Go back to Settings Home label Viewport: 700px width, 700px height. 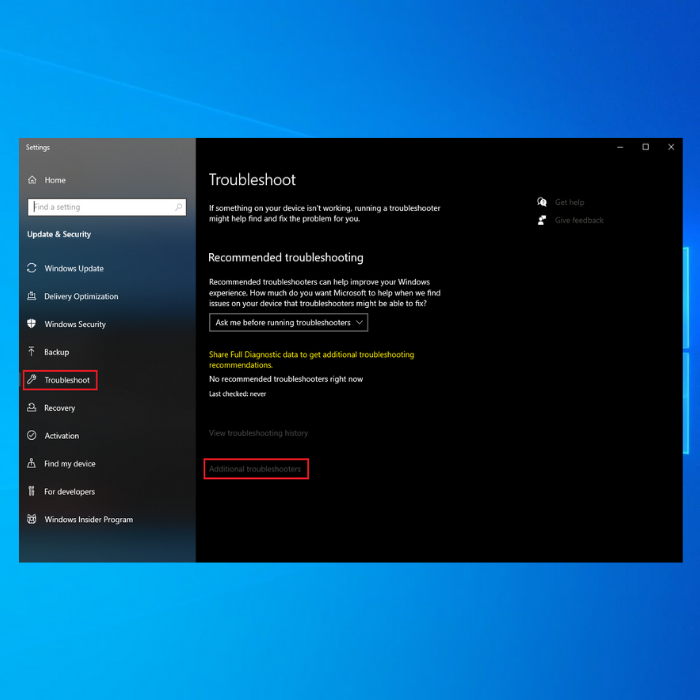click(x=55, y=180)
